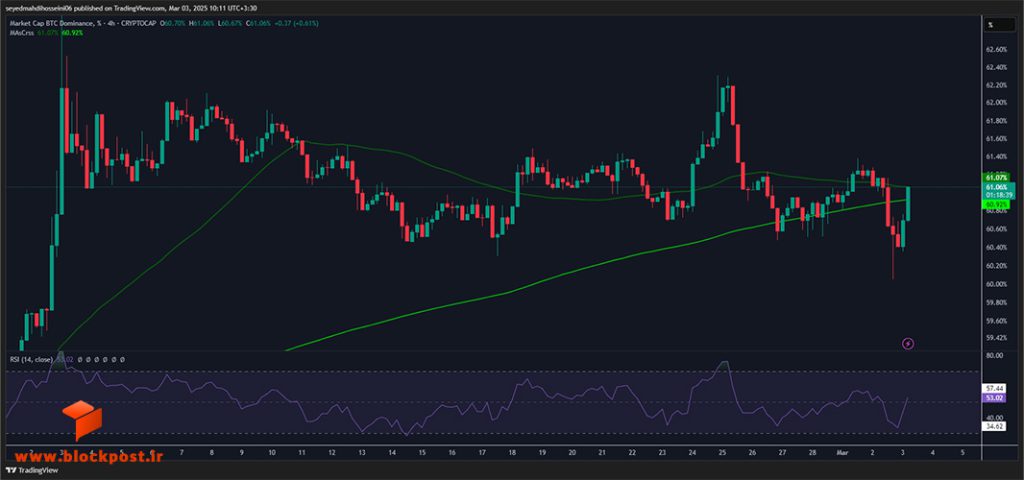Click the 34.62 RSI axis value
Image resolution: width=1024 pixels, height=480 pixels.
[995, 426]
